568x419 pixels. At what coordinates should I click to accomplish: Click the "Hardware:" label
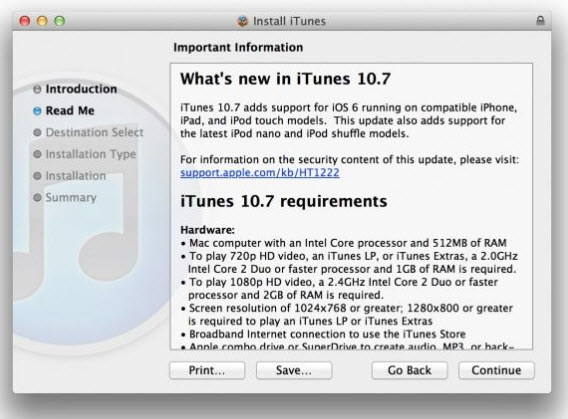(x=208, y=230)
